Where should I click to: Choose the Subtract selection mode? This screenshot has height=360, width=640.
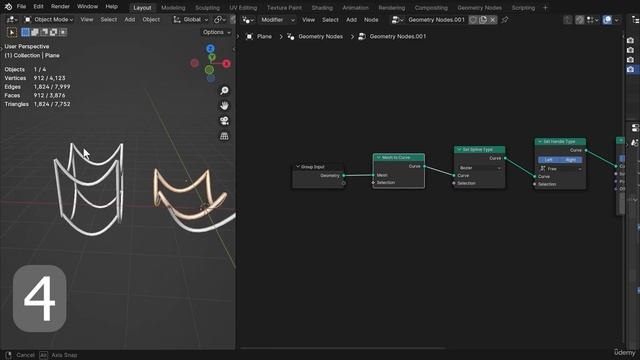[x=44, y=32]
